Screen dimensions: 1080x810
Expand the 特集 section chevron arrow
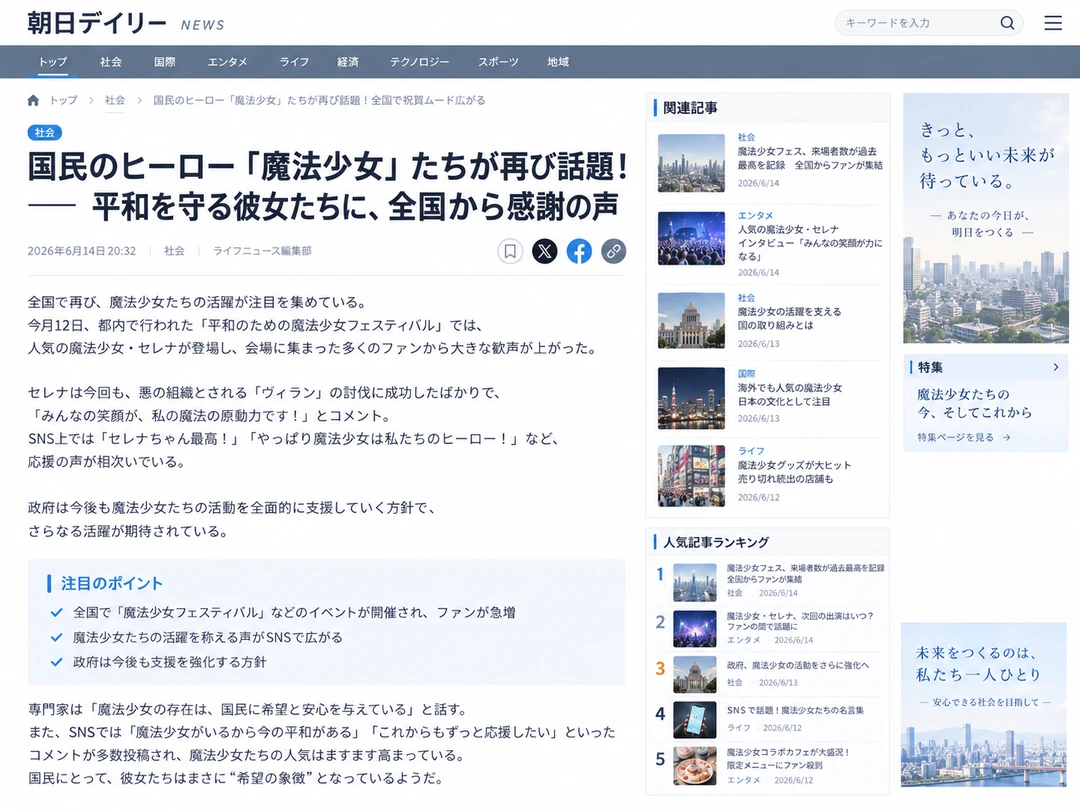pyautogui.click(x=1056, y=367)
